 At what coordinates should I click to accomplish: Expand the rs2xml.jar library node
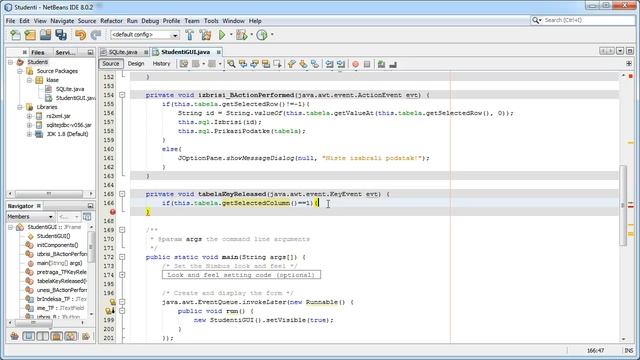[29, 116]
